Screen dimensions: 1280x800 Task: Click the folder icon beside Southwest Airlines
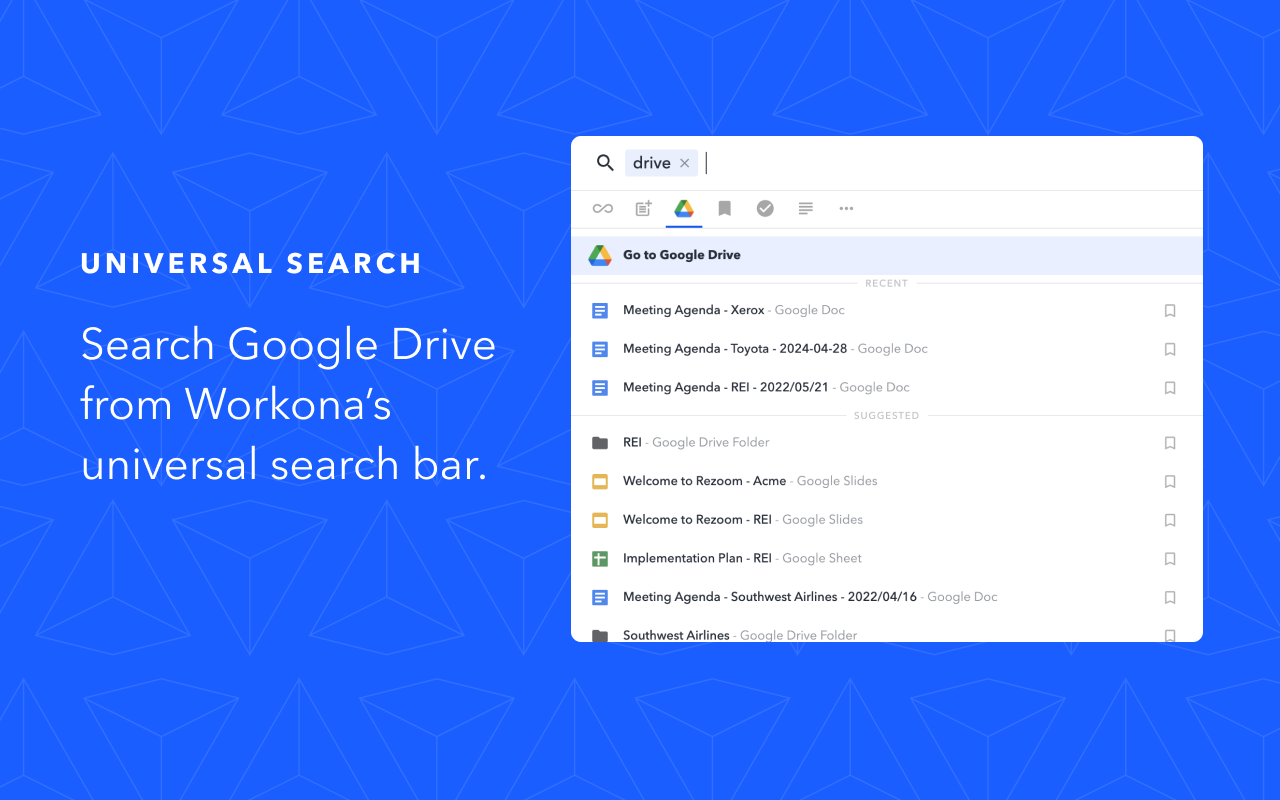click(x=600, y=635)
